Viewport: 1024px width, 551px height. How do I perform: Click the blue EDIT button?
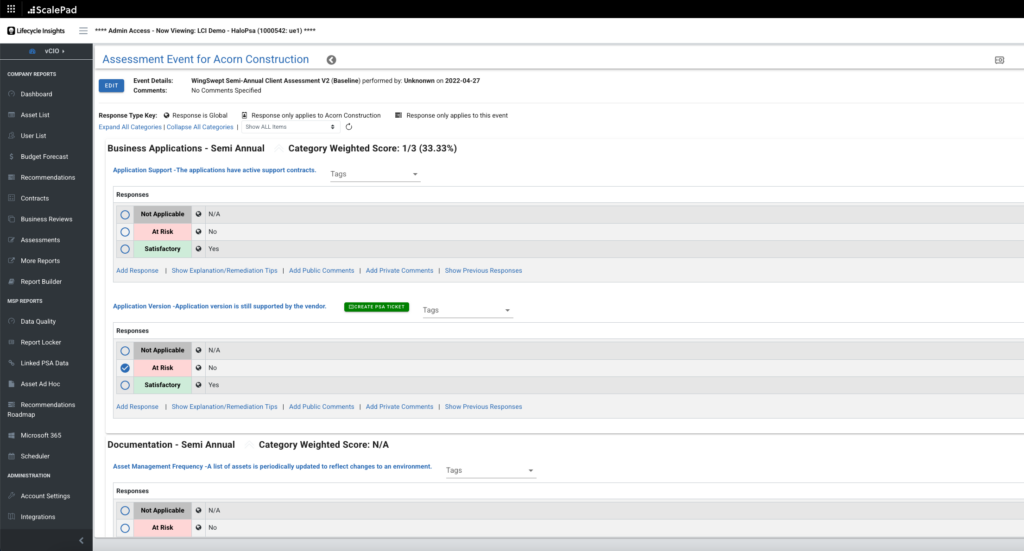point(112,86)
